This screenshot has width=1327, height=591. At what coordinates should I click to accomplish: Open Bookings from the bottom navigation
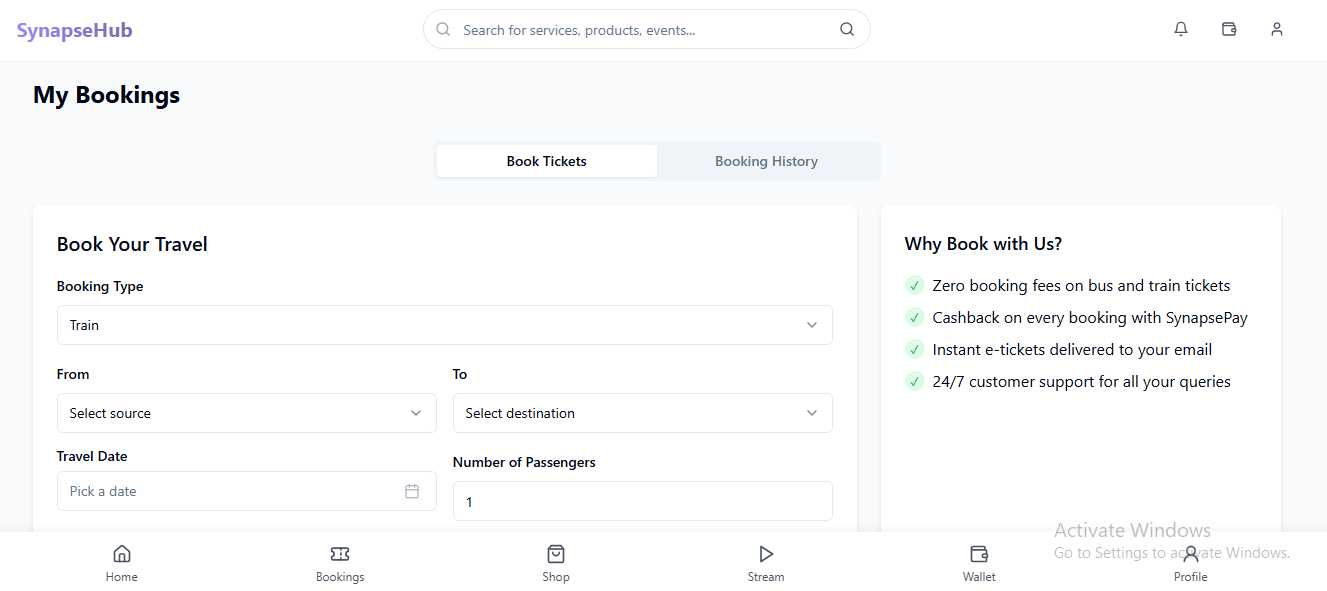click(340, 563)
